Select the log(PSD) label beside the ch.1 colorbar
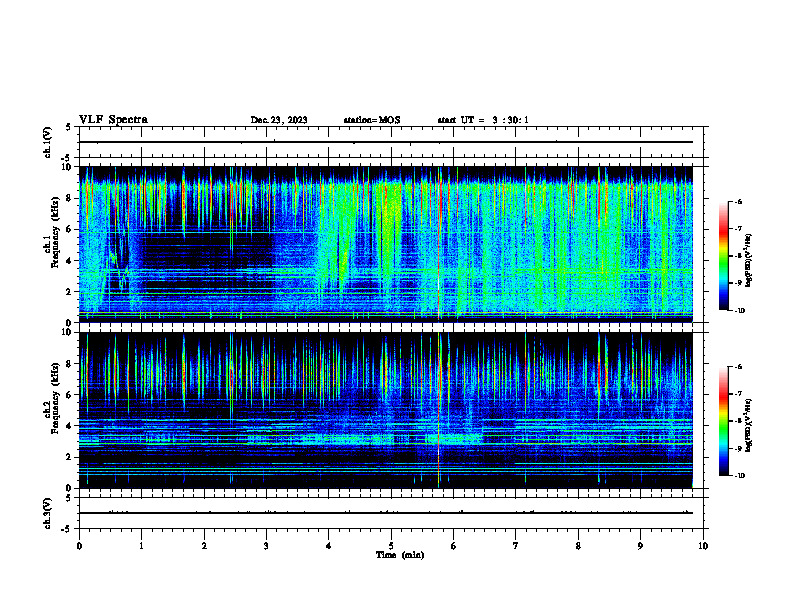This screenshot has width=792, height=612. pos(748,261)
